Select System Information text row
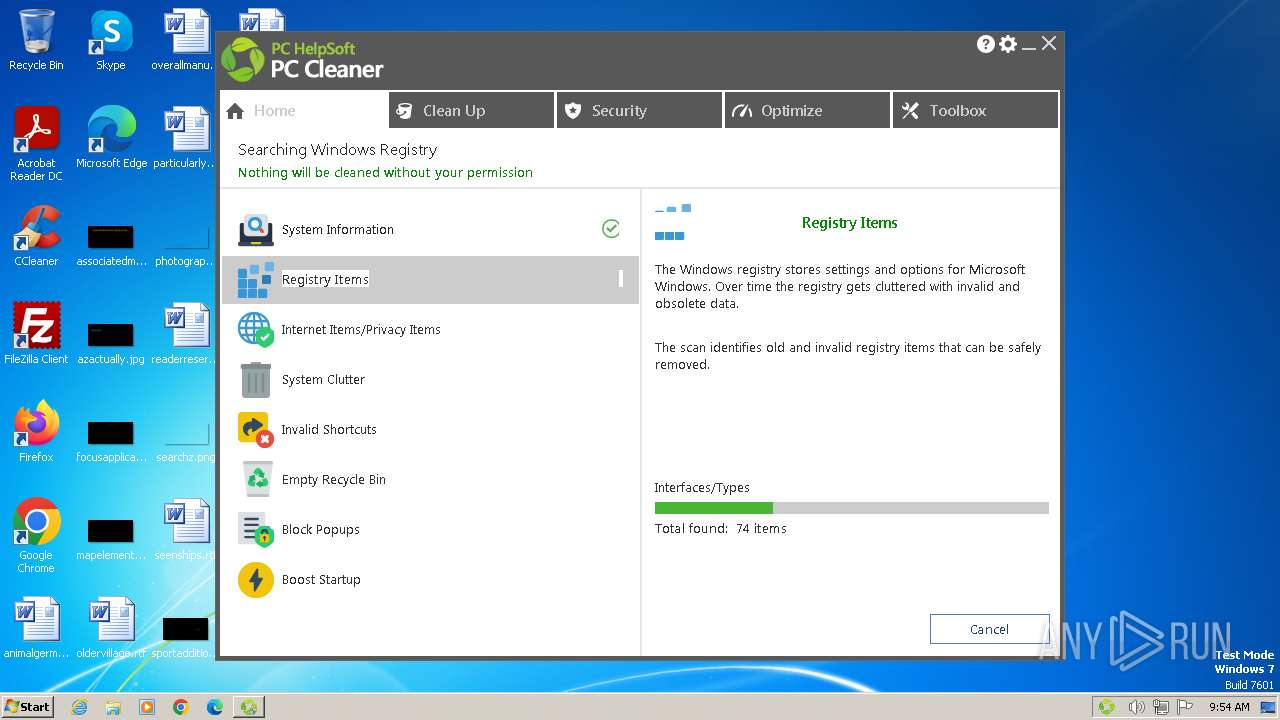The image size is (1280, 720). (430, 230)
